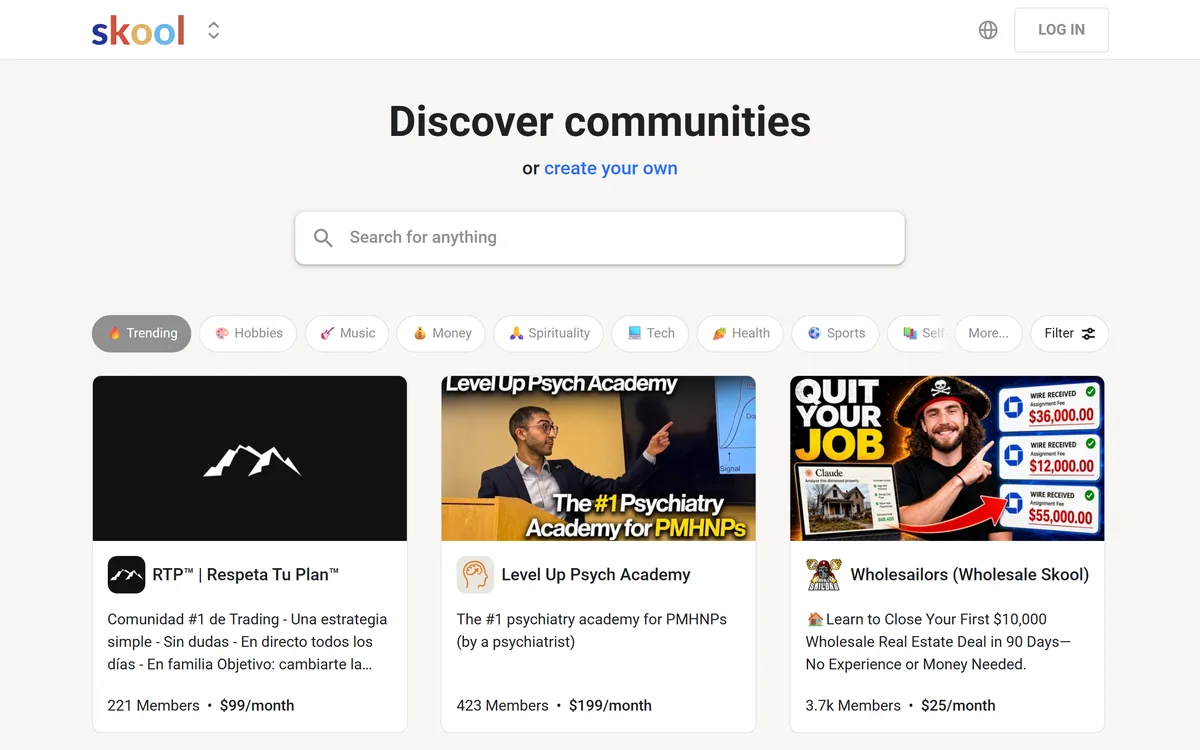Click the Discover communities heading
1200x750 pixels.
point(600,122)
